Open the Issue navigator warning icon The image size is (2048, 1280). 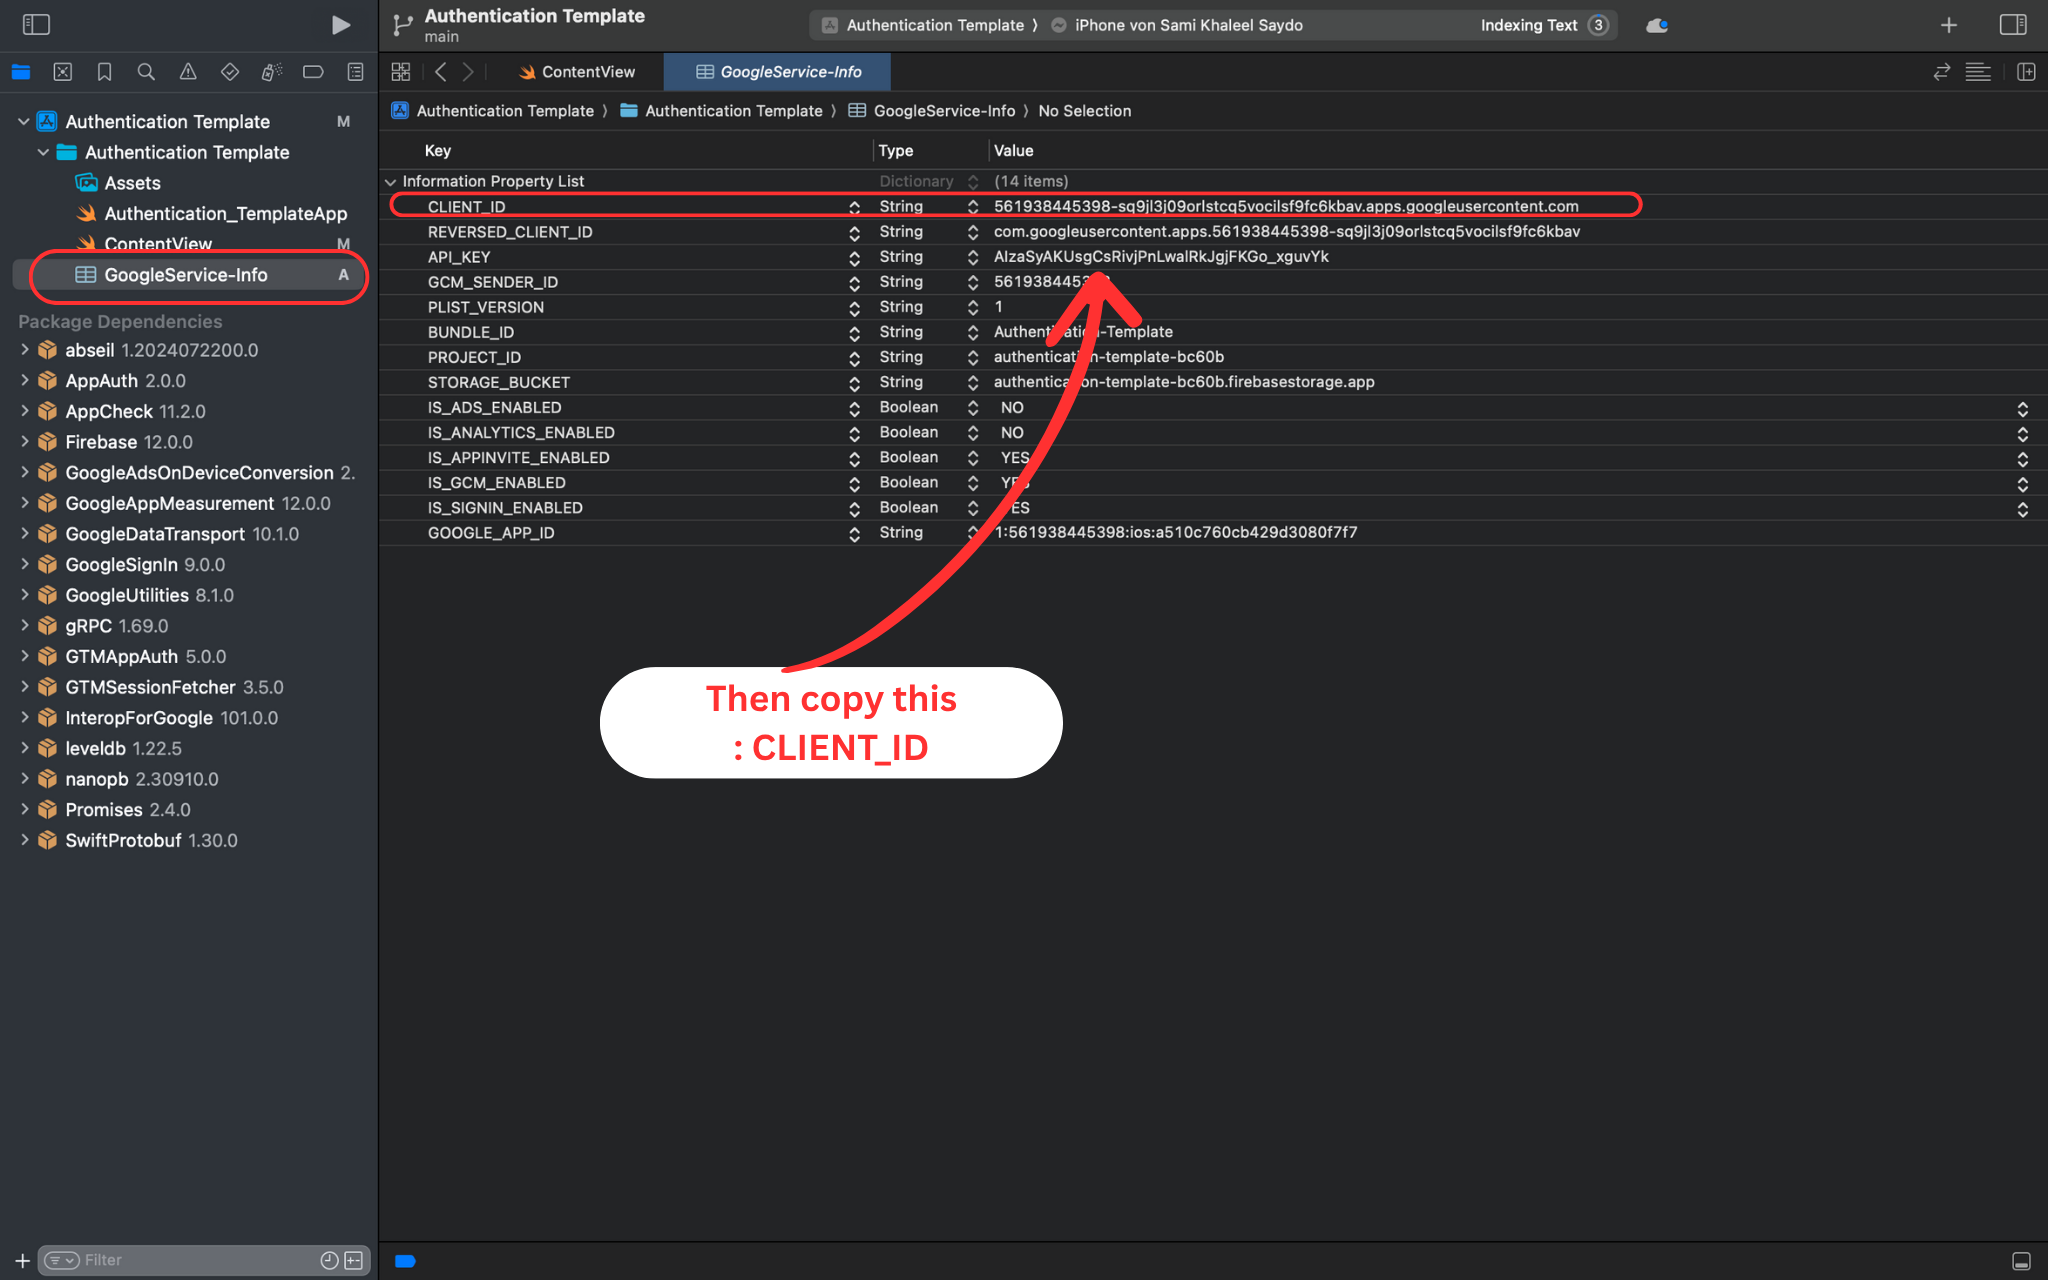[188, 72]
